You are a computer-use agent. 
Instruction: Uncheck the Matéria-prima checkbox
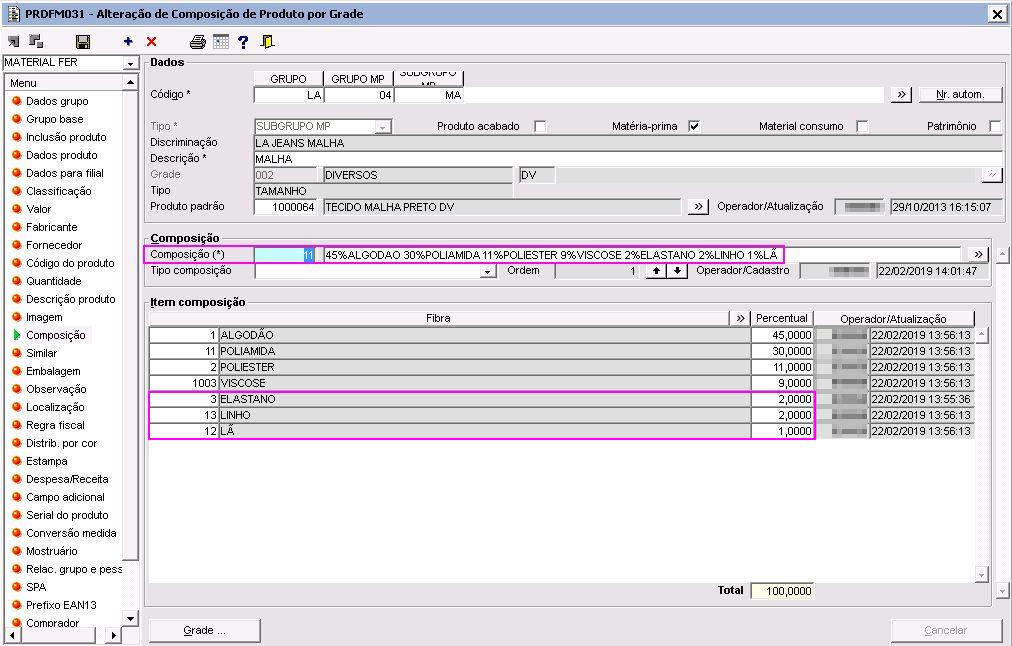[x=694, y=126]
